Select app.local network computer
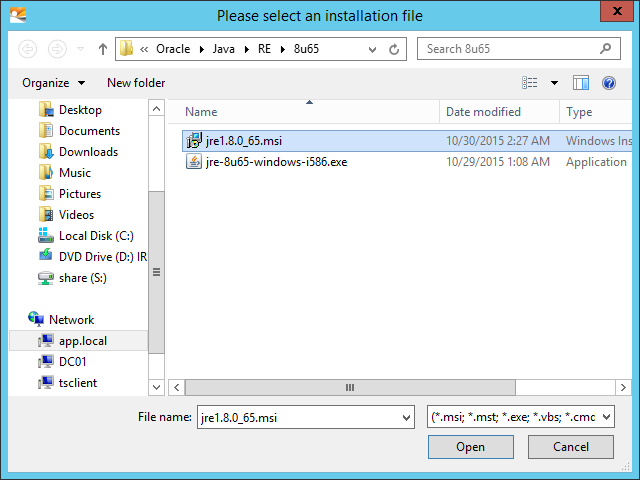Screen dimensions: 640x480 pos(83,341)
